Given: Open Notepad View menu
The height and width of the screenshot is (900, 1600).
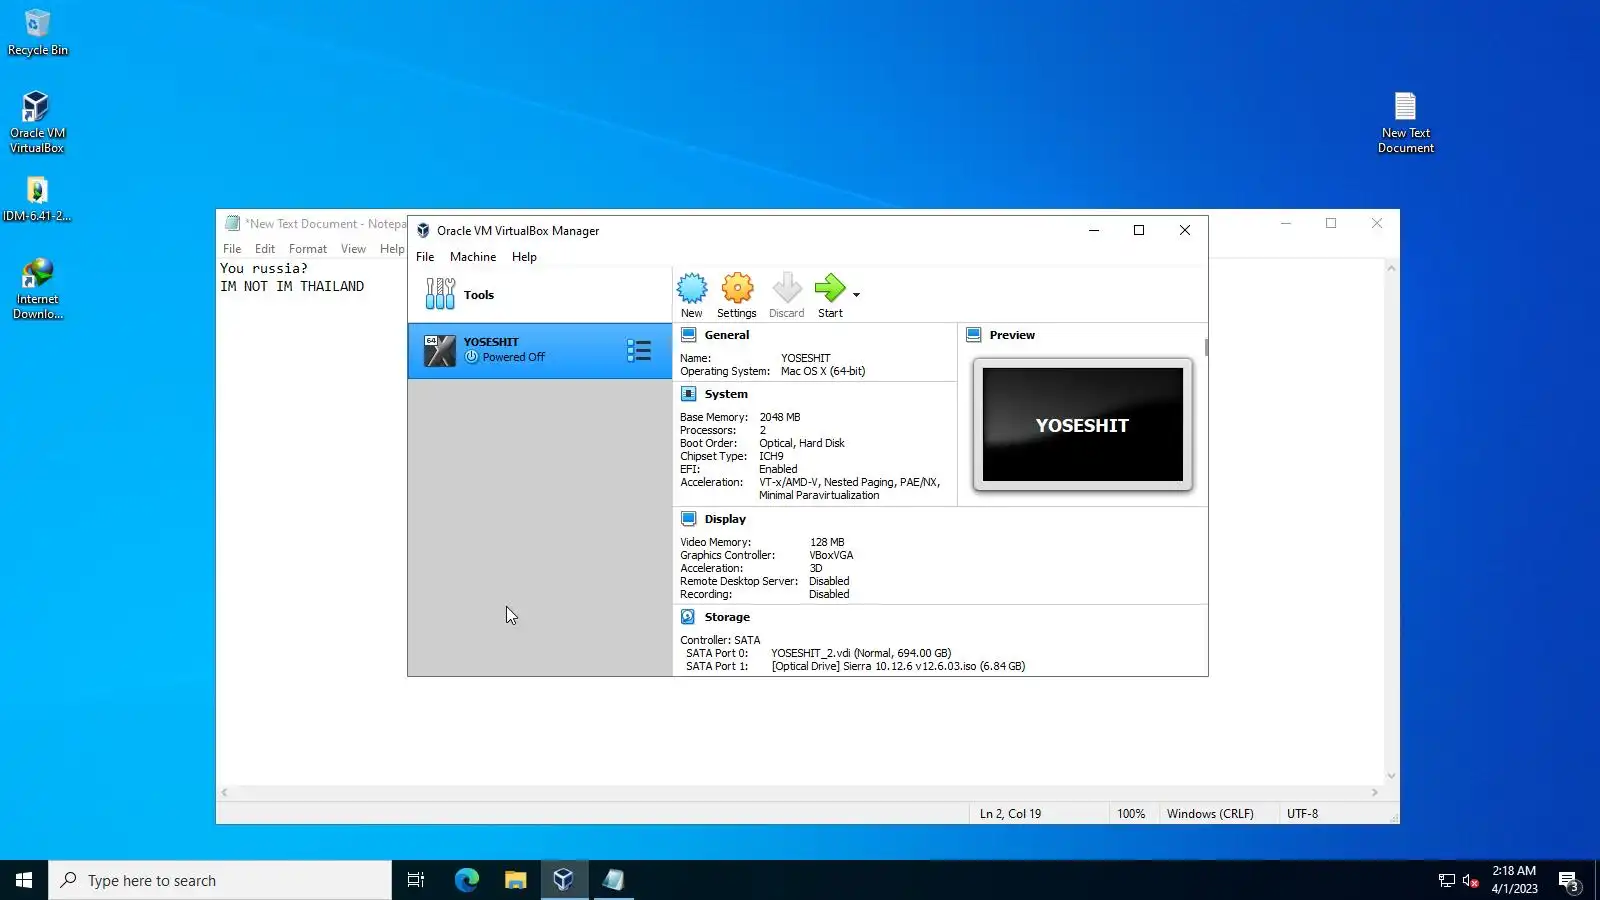Looking at the screenshot, I should click(353, 249).
